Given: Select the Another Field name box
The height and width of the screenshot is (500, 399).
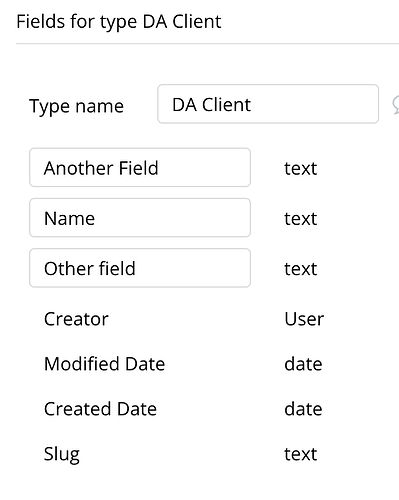Looking at the screenshot, I should click(x=140, y=167).
